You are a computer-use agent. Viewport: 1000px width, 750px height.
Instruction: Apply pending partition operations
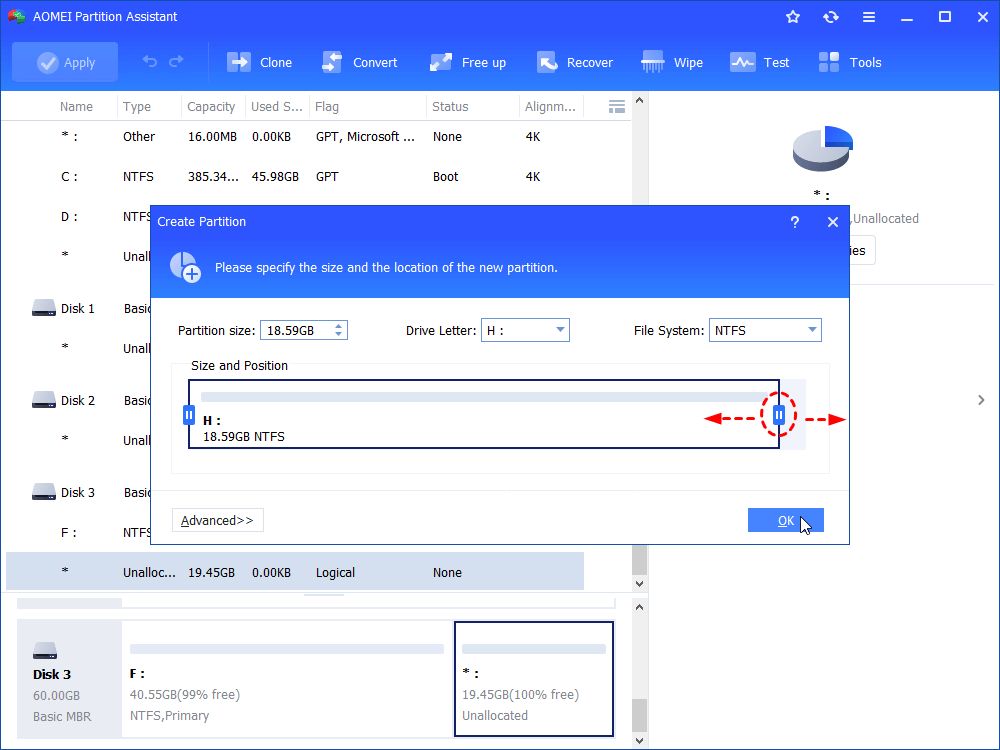[64, 62]
